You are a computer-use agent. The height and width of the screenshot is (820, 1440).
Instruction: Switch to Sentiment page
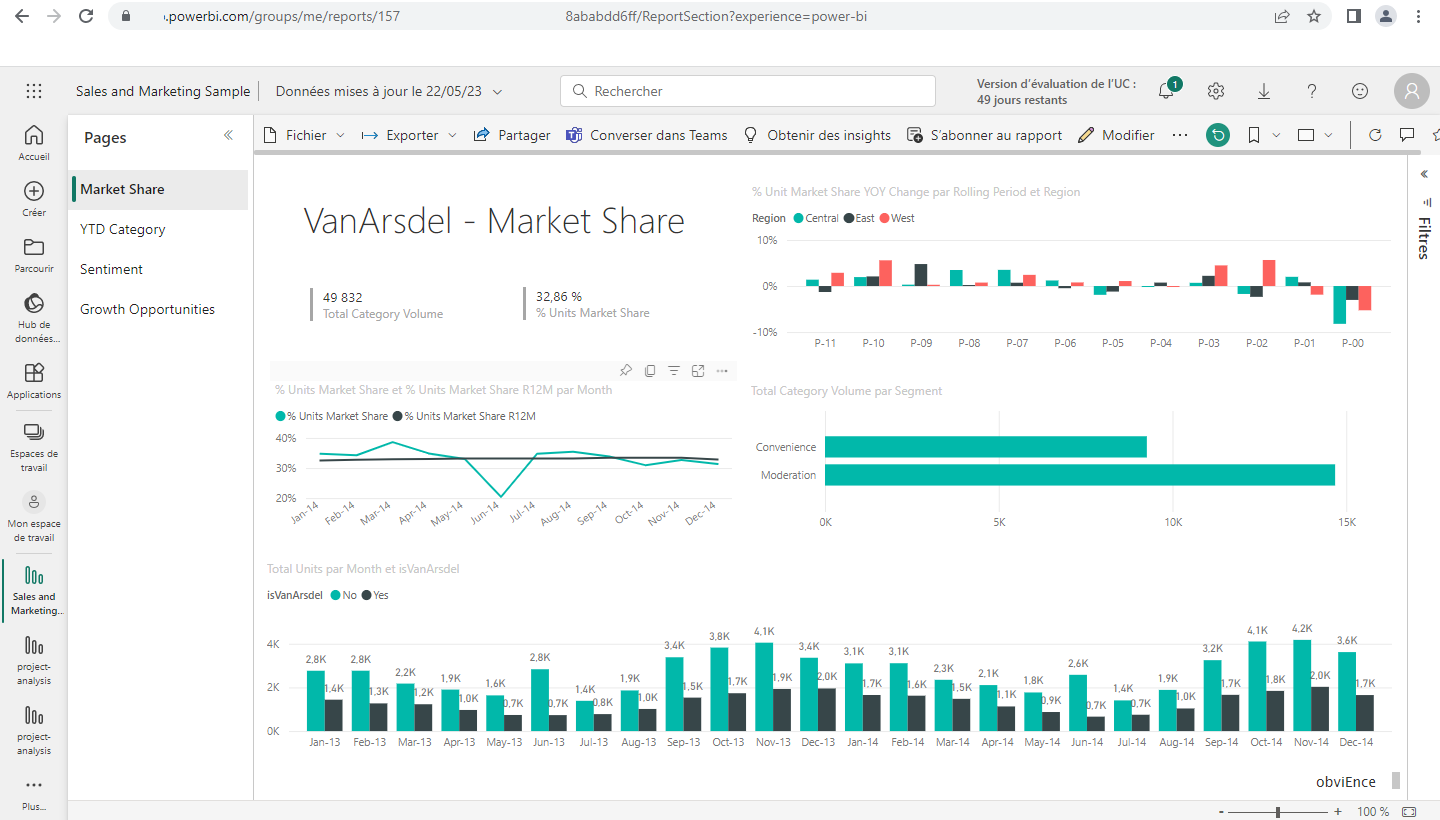pos(160,269)
